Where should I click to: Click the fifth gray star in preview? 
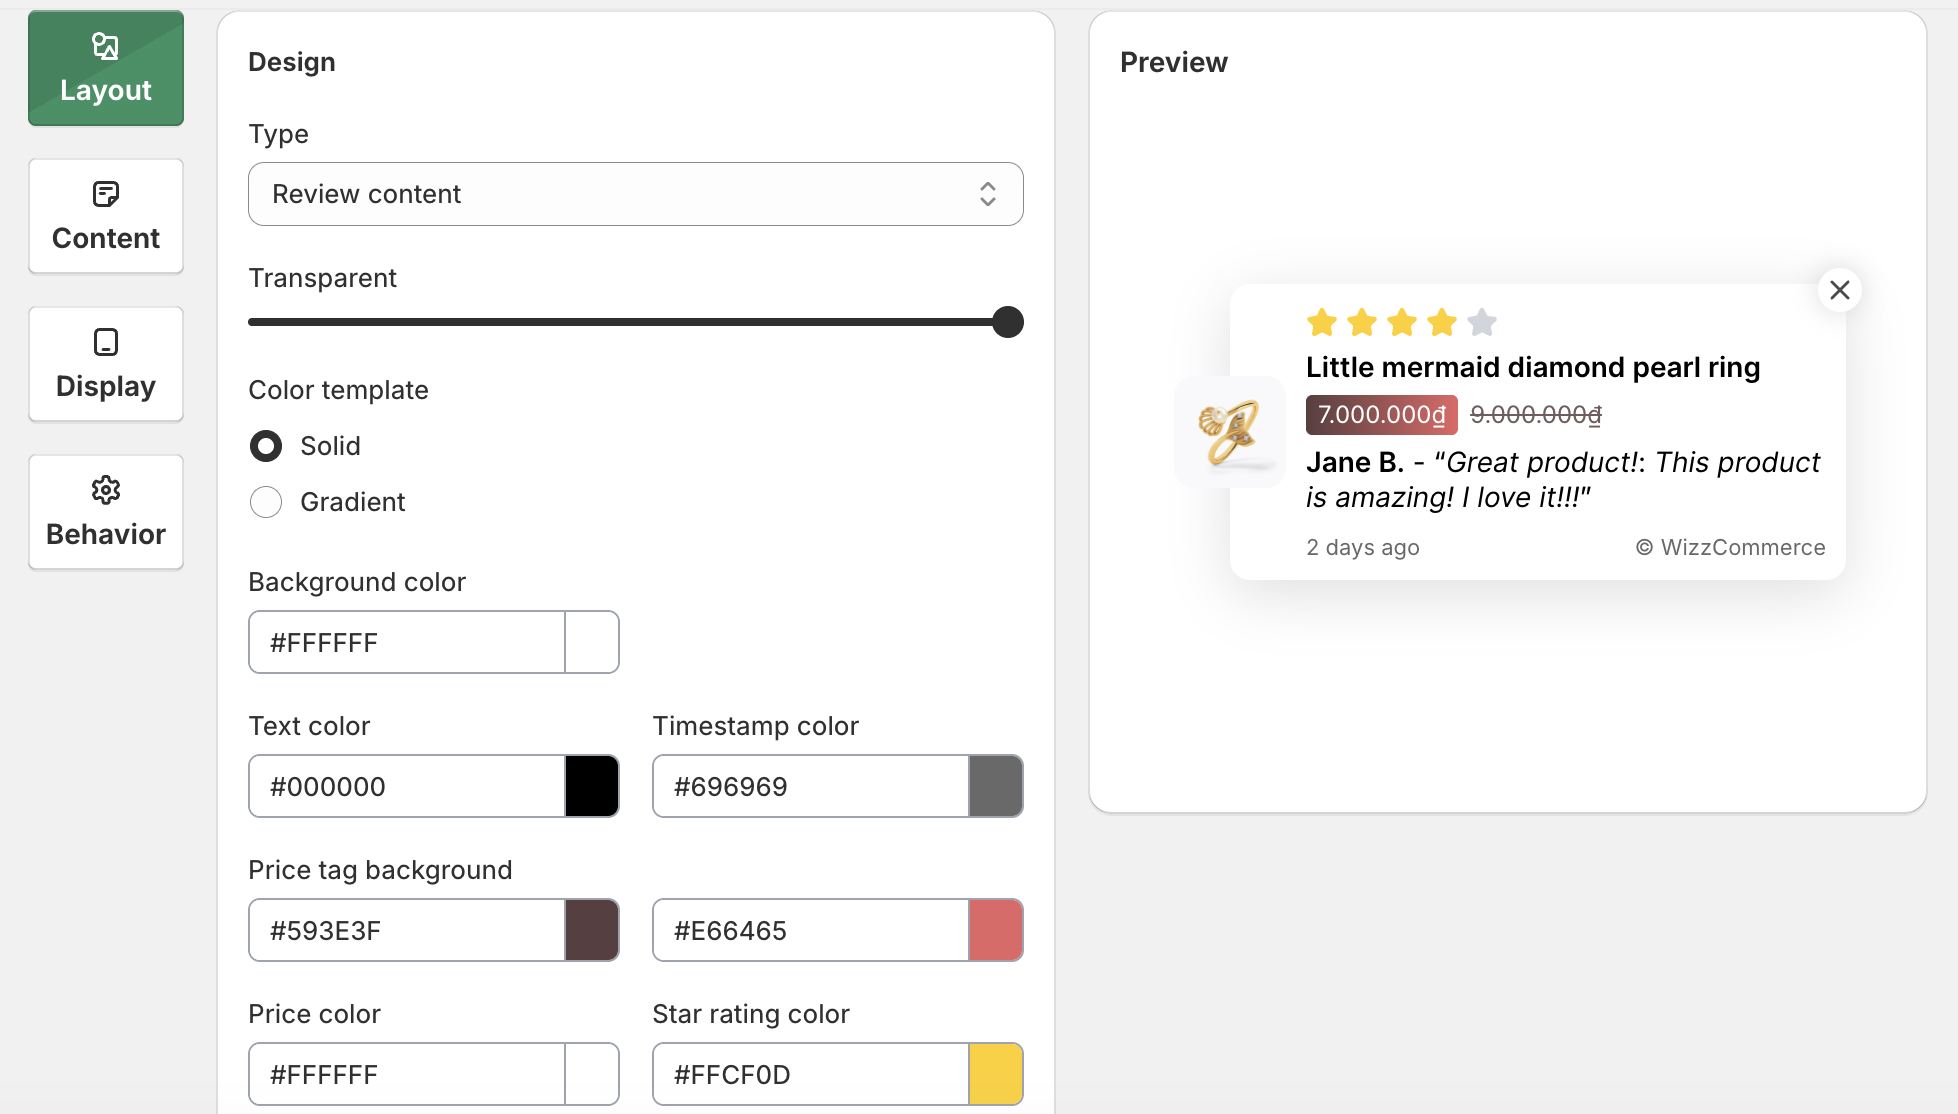(1481, 322)
